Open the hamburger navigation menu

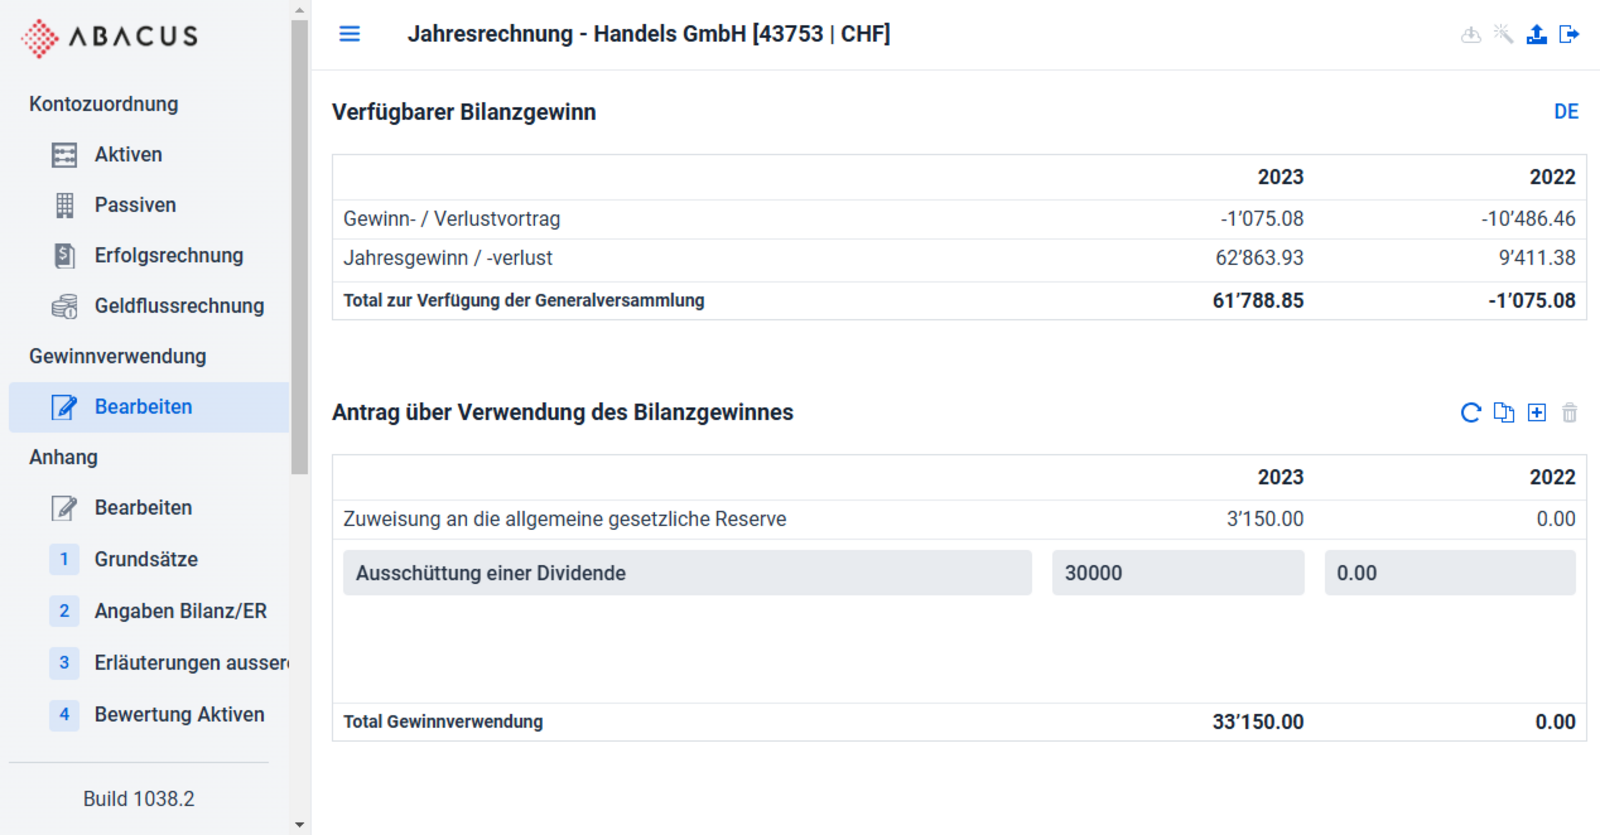click(x=349, y=34)
